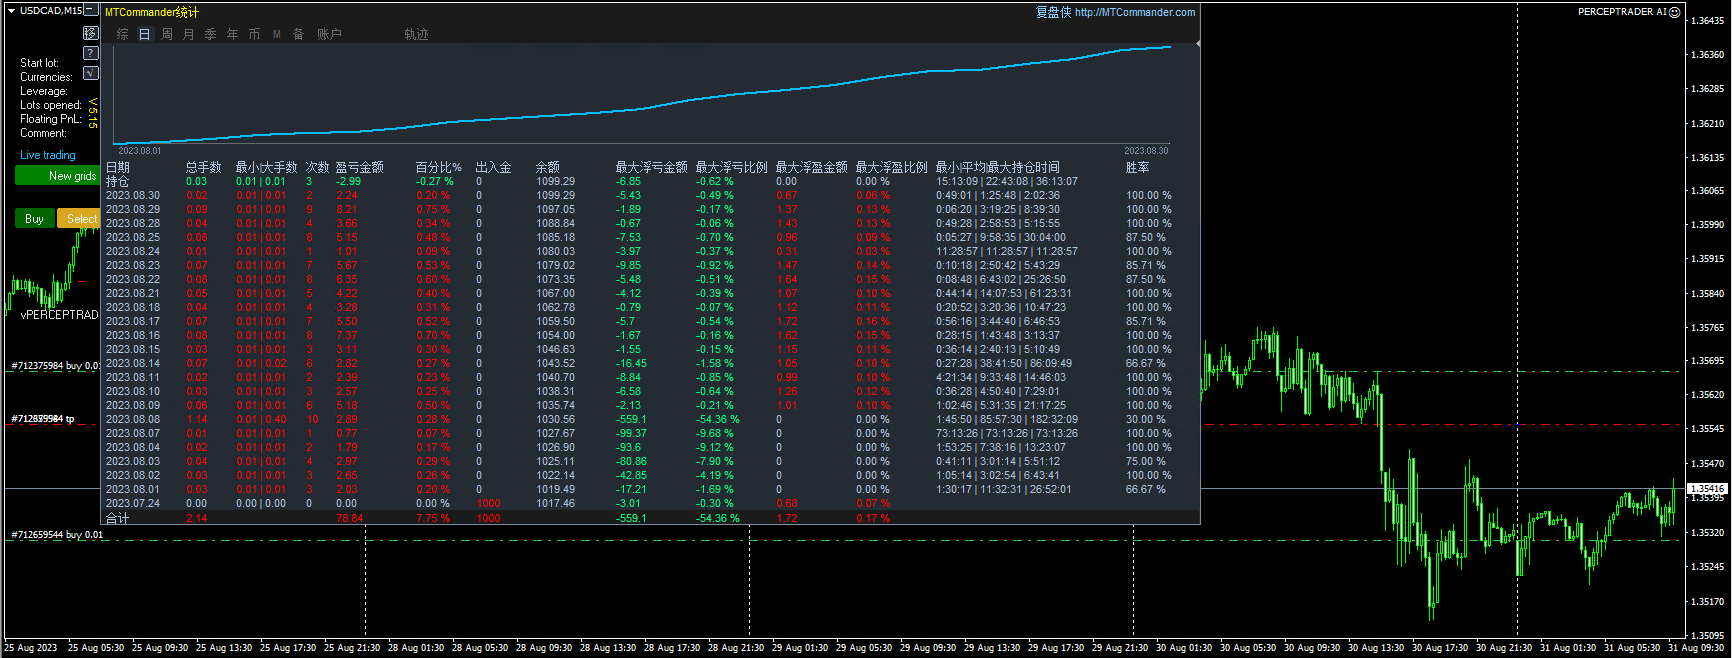Switch to the 周 weekly statistics tab
Image resolution: width=1732 pixels, height=658 pixels.
click(167, 34)
